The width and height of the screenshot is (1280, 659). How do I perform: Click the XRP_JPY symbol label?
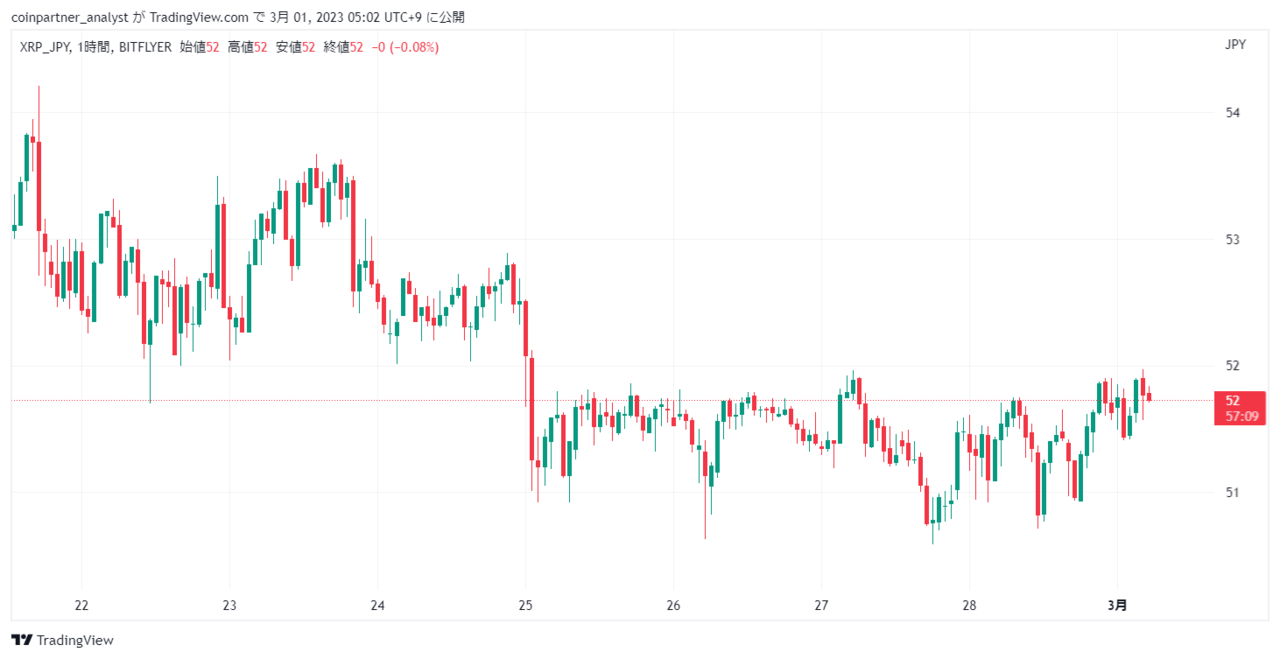click(x=44, y=47)
